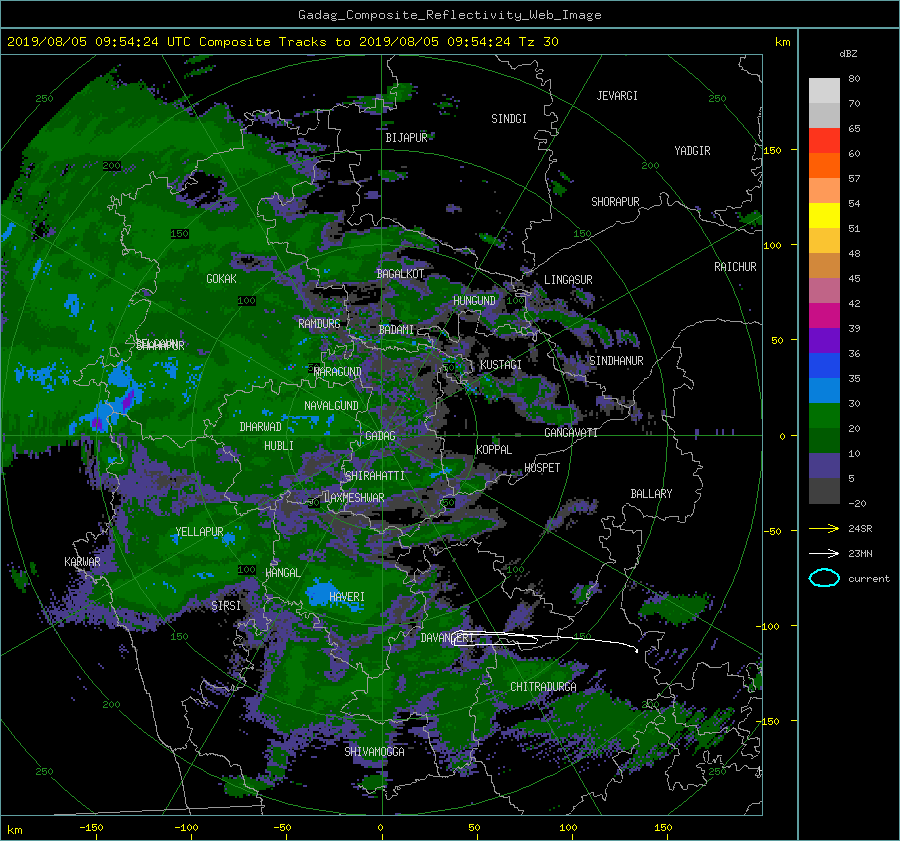Select the HANGAL city label
The height and width of the screenshot is (841, 900).
(282, 573)
